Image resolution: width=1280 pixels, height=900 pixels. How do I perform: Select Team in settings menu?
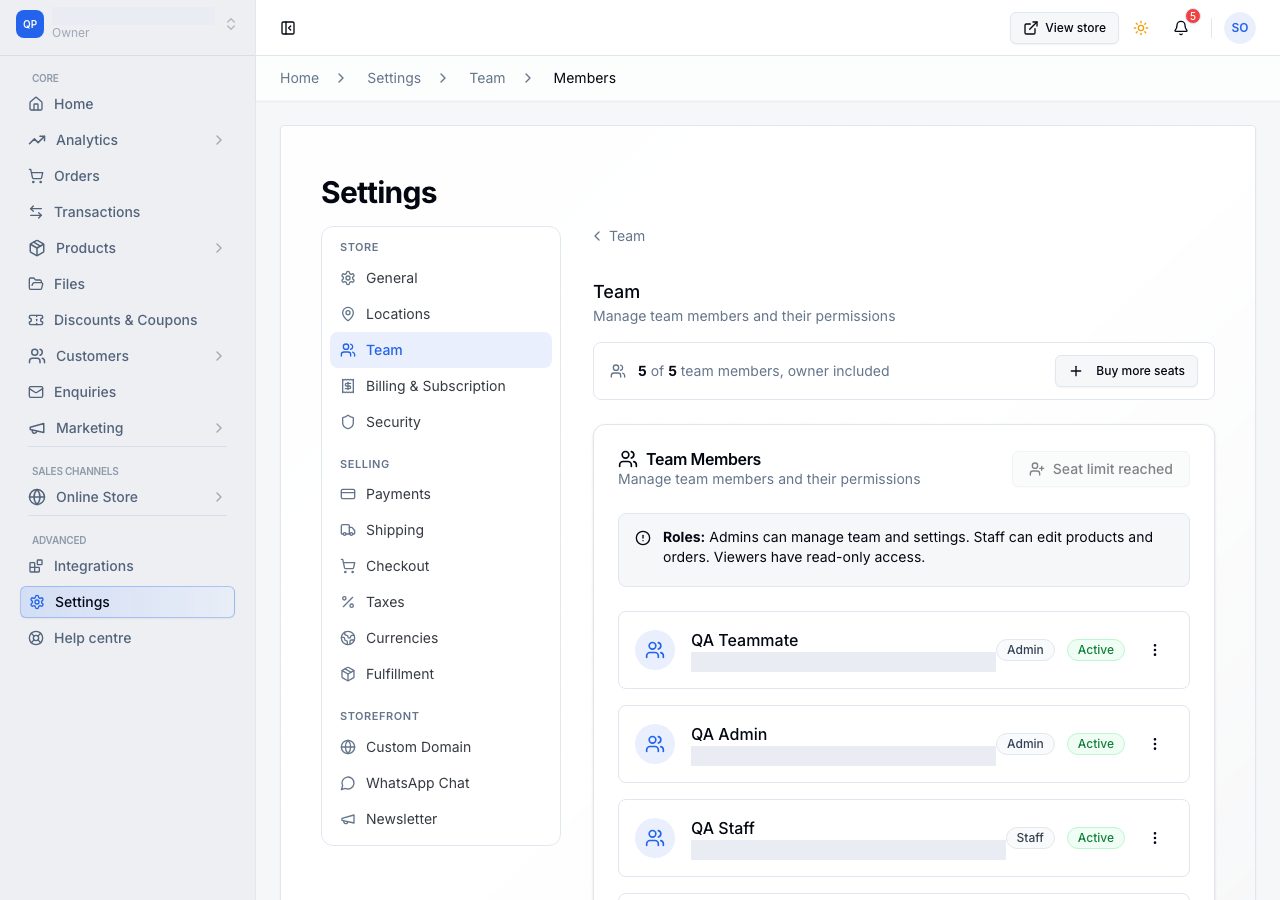click(441, 350)
